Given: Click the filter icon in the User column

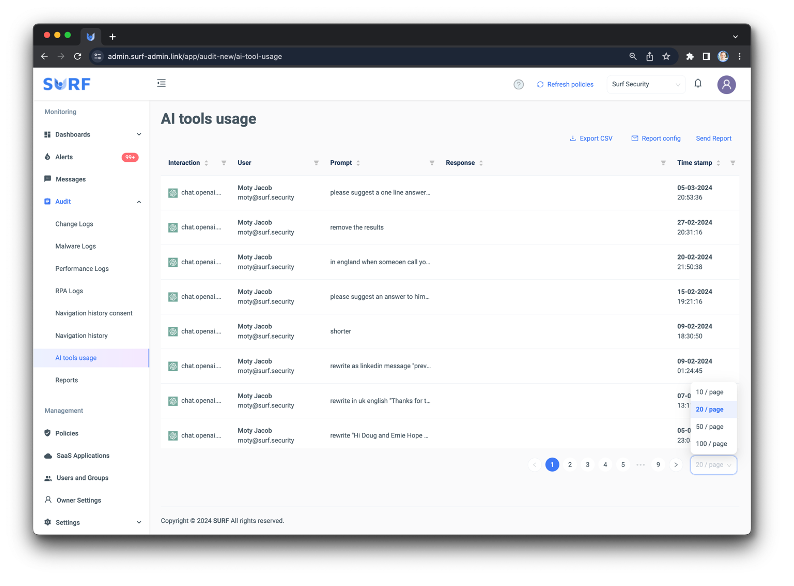Looking at the screenshot, I should tap(316, 163).
